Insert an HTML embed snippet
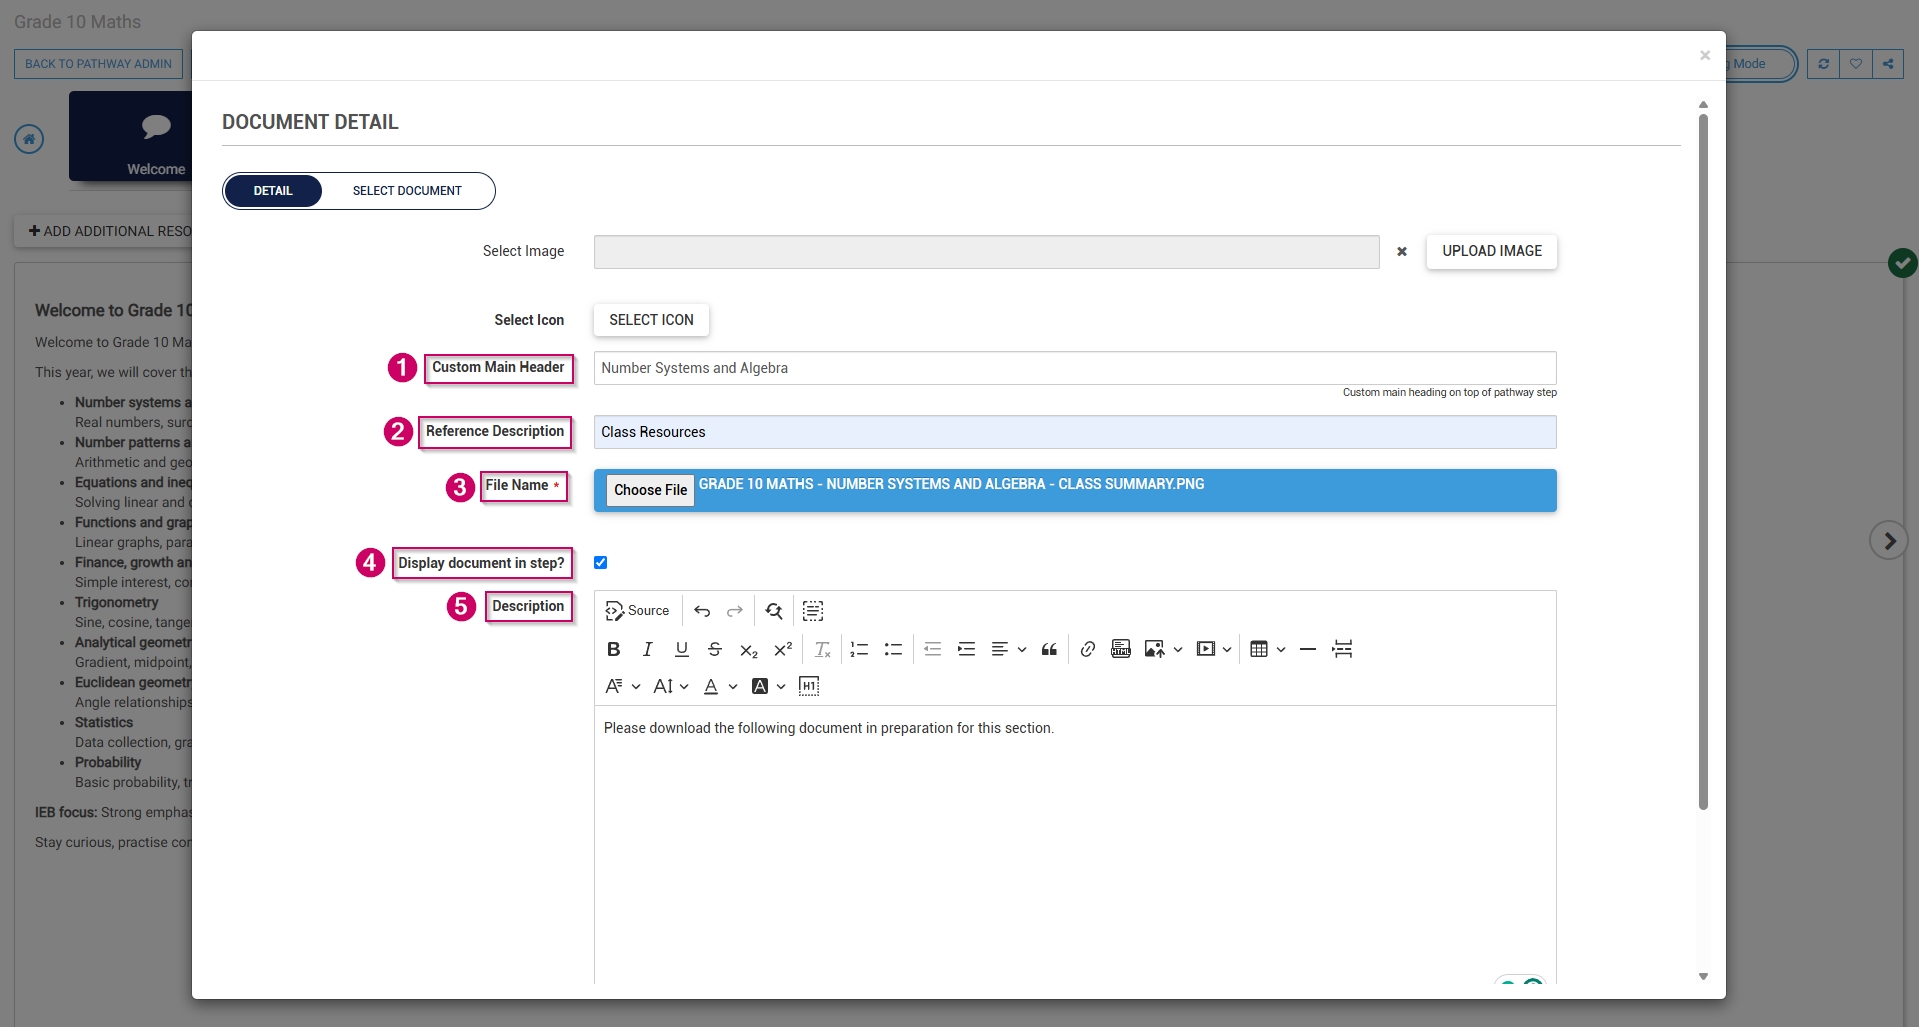The image size is (1919, 1027). 1121,649
